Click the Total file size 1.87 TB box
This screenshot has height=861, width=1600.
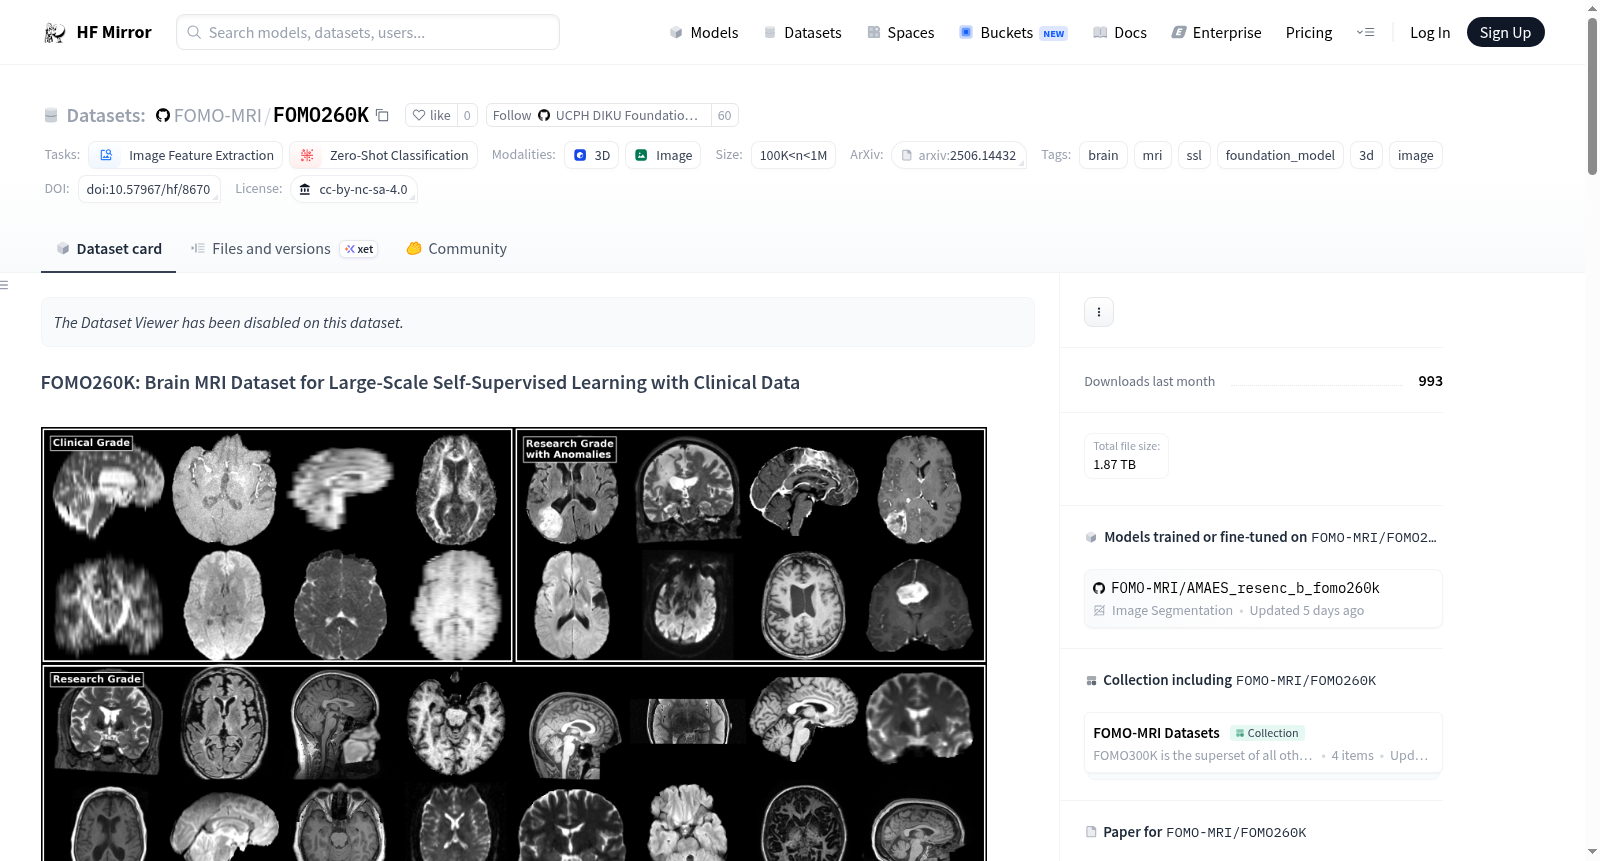pos(1126,456)
